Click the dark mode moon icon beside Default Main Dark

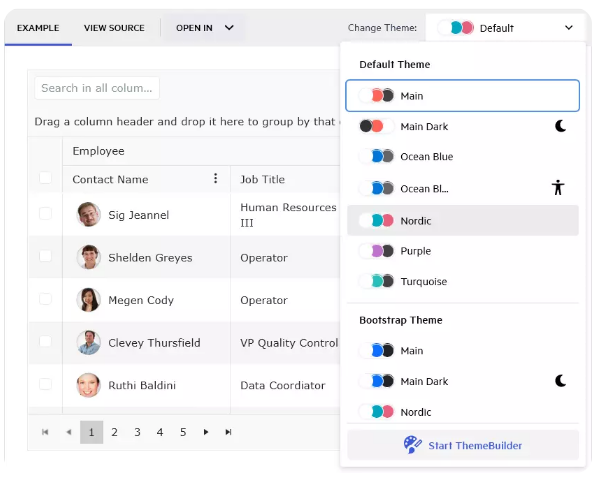[x=561, y=127]
